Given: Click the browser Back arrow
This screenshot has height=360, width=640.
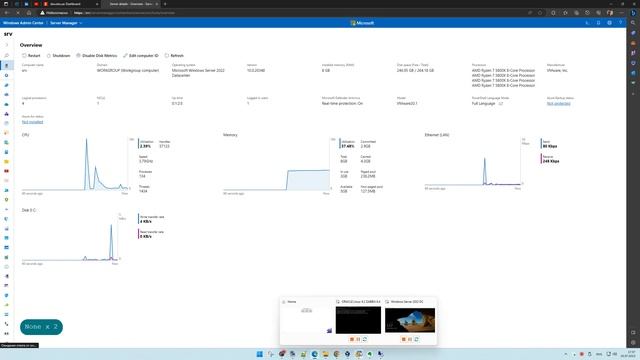Looking at the screenshot, I should 7,13.
